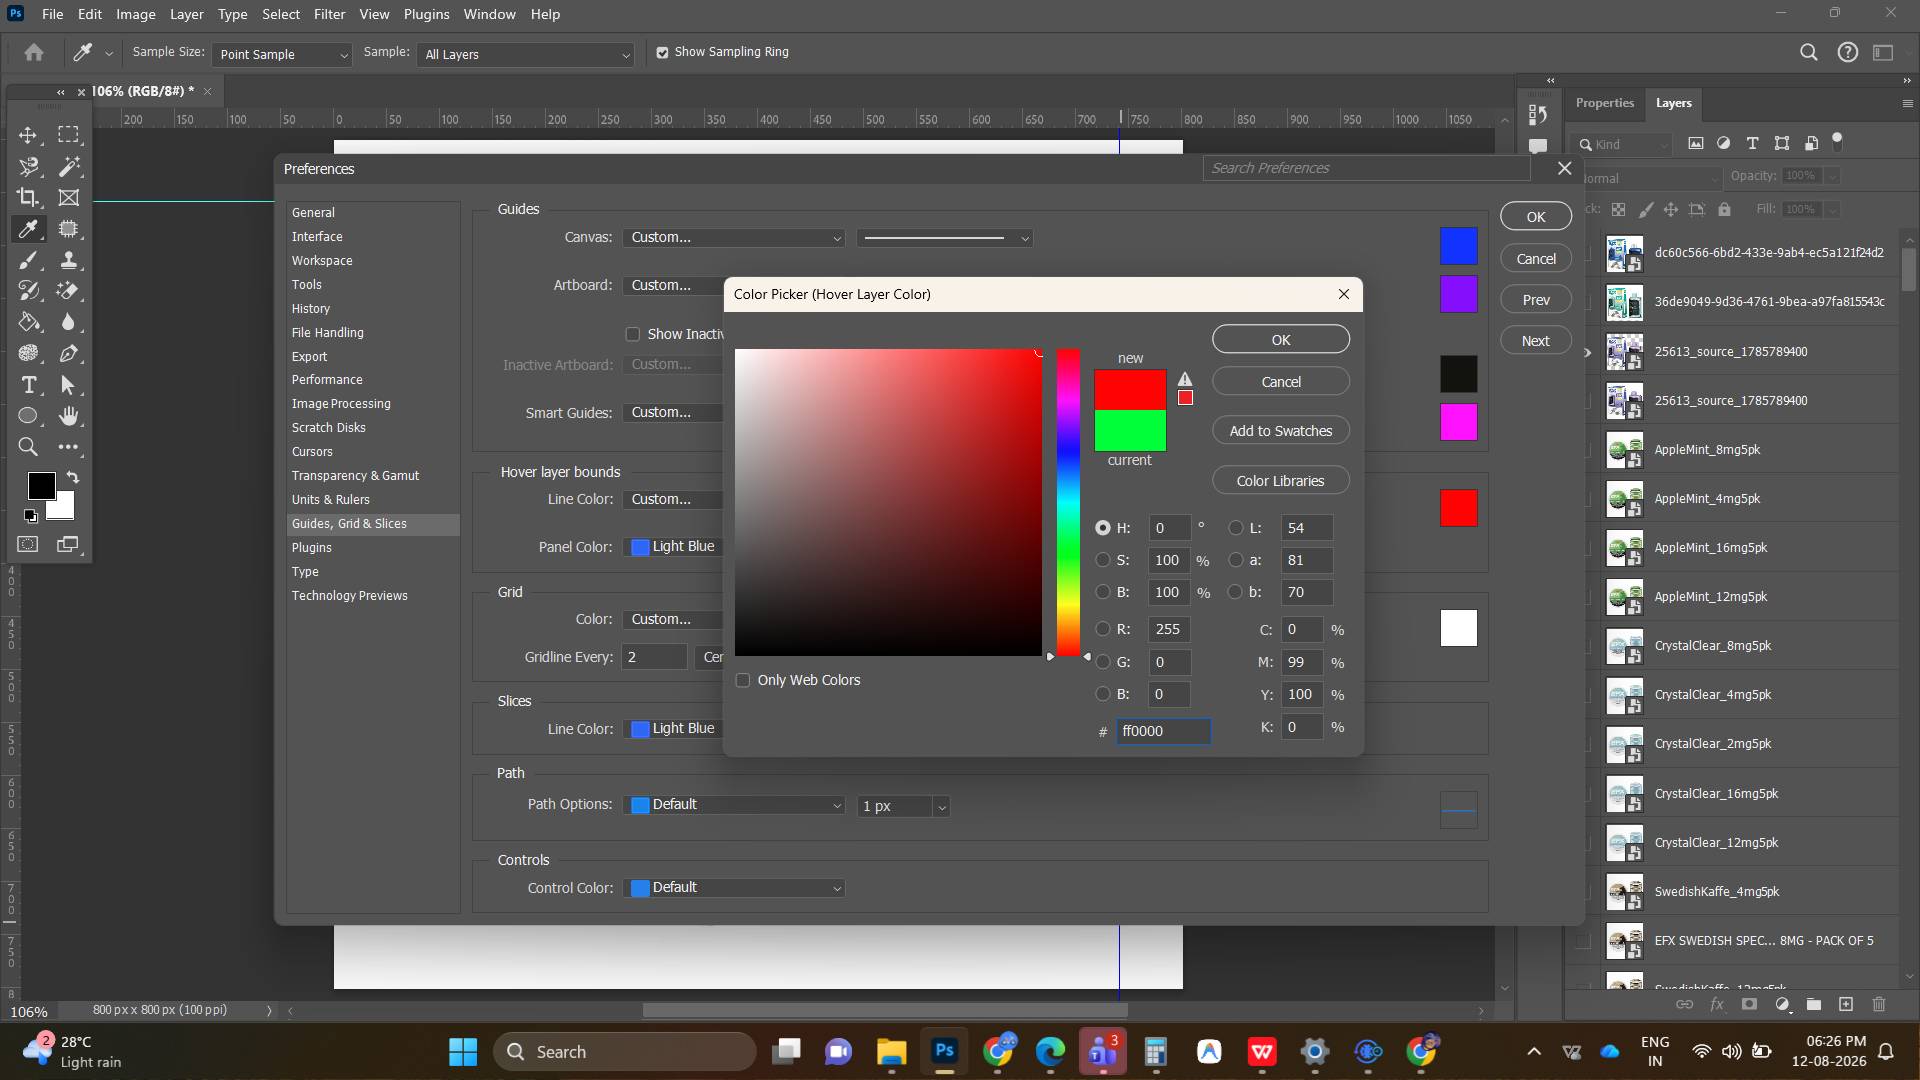Select the Clone Stamp tool
This screenshot has width=1920, height=1080.
(68, 260)
